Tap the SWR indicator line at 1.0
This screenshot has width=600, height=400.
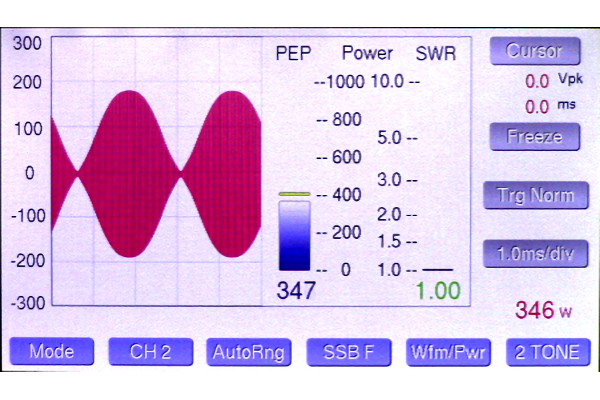(x=438, y=270)
